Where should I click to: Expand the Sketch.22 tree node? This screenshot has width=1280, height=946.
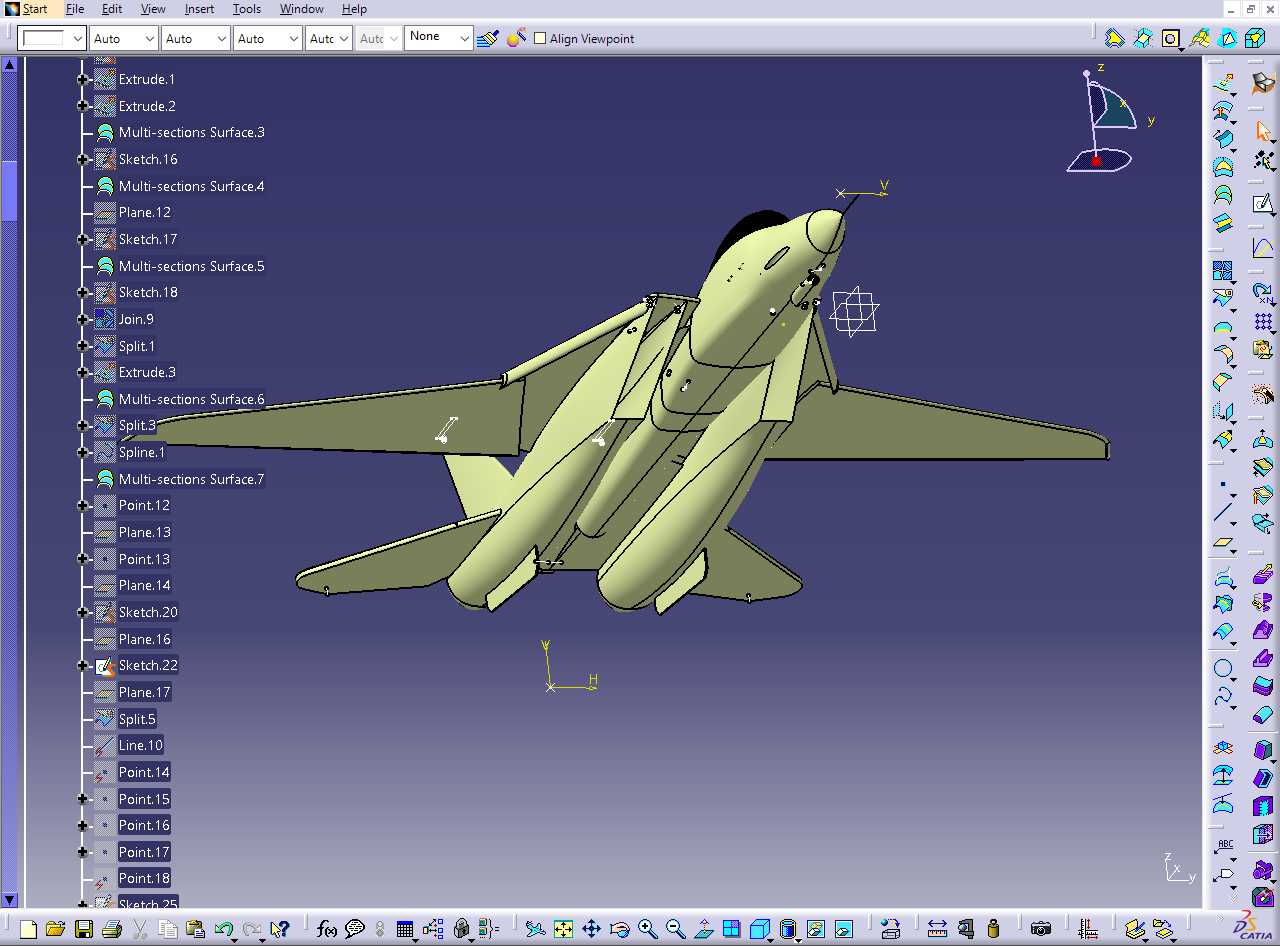click(83, 665)
